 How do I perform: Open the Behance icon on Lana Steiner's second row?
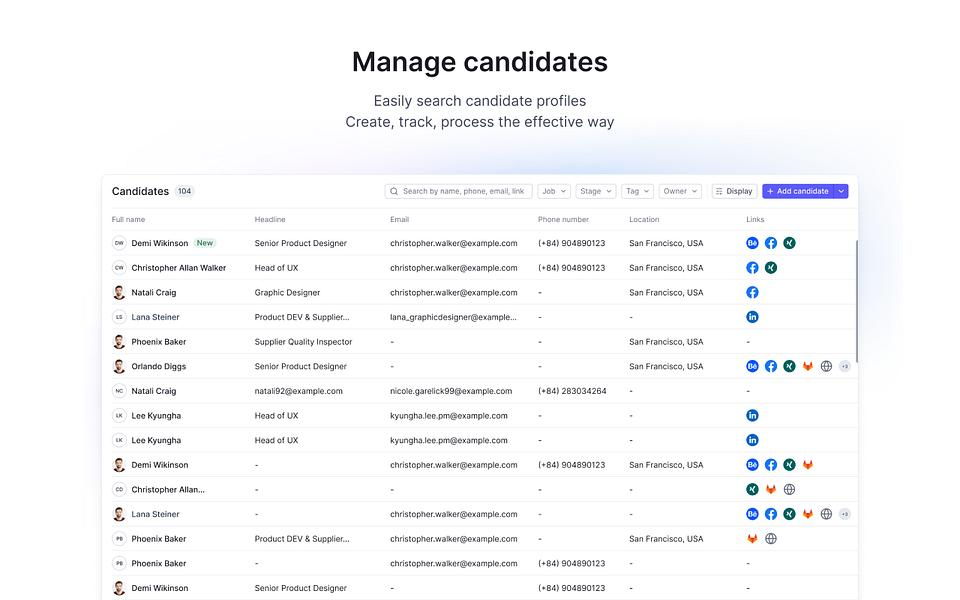pyautogui.click(x=751, y=513)
